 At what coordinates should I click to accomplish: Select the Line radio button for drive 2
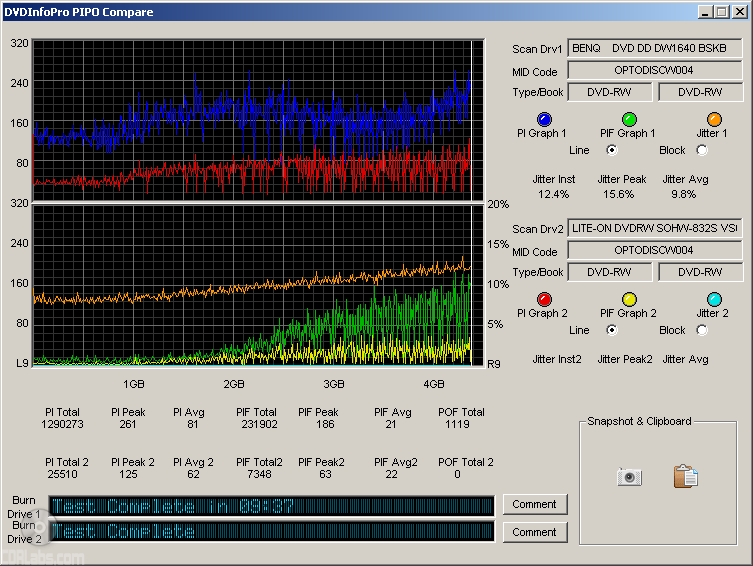(x=611, y=330)
